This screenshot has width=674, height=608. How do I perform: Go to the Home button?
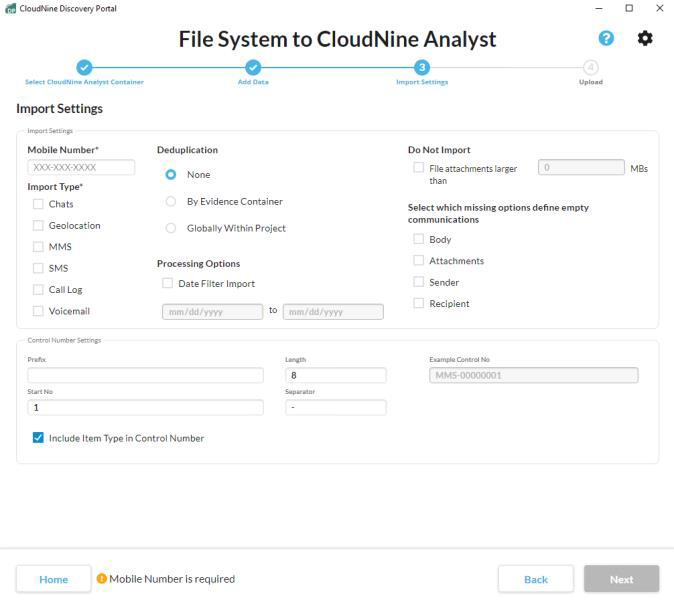pyautogui.click(x=53, y=579)
